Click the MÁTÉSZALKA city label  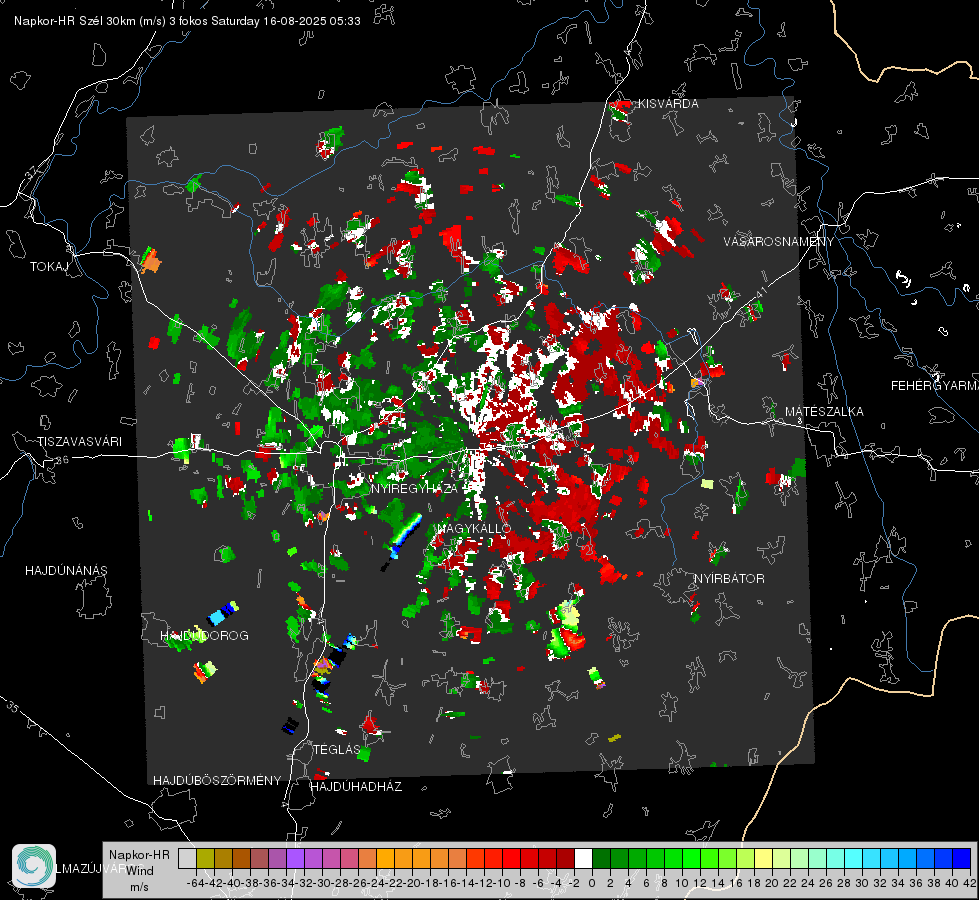tap(824, 412)
